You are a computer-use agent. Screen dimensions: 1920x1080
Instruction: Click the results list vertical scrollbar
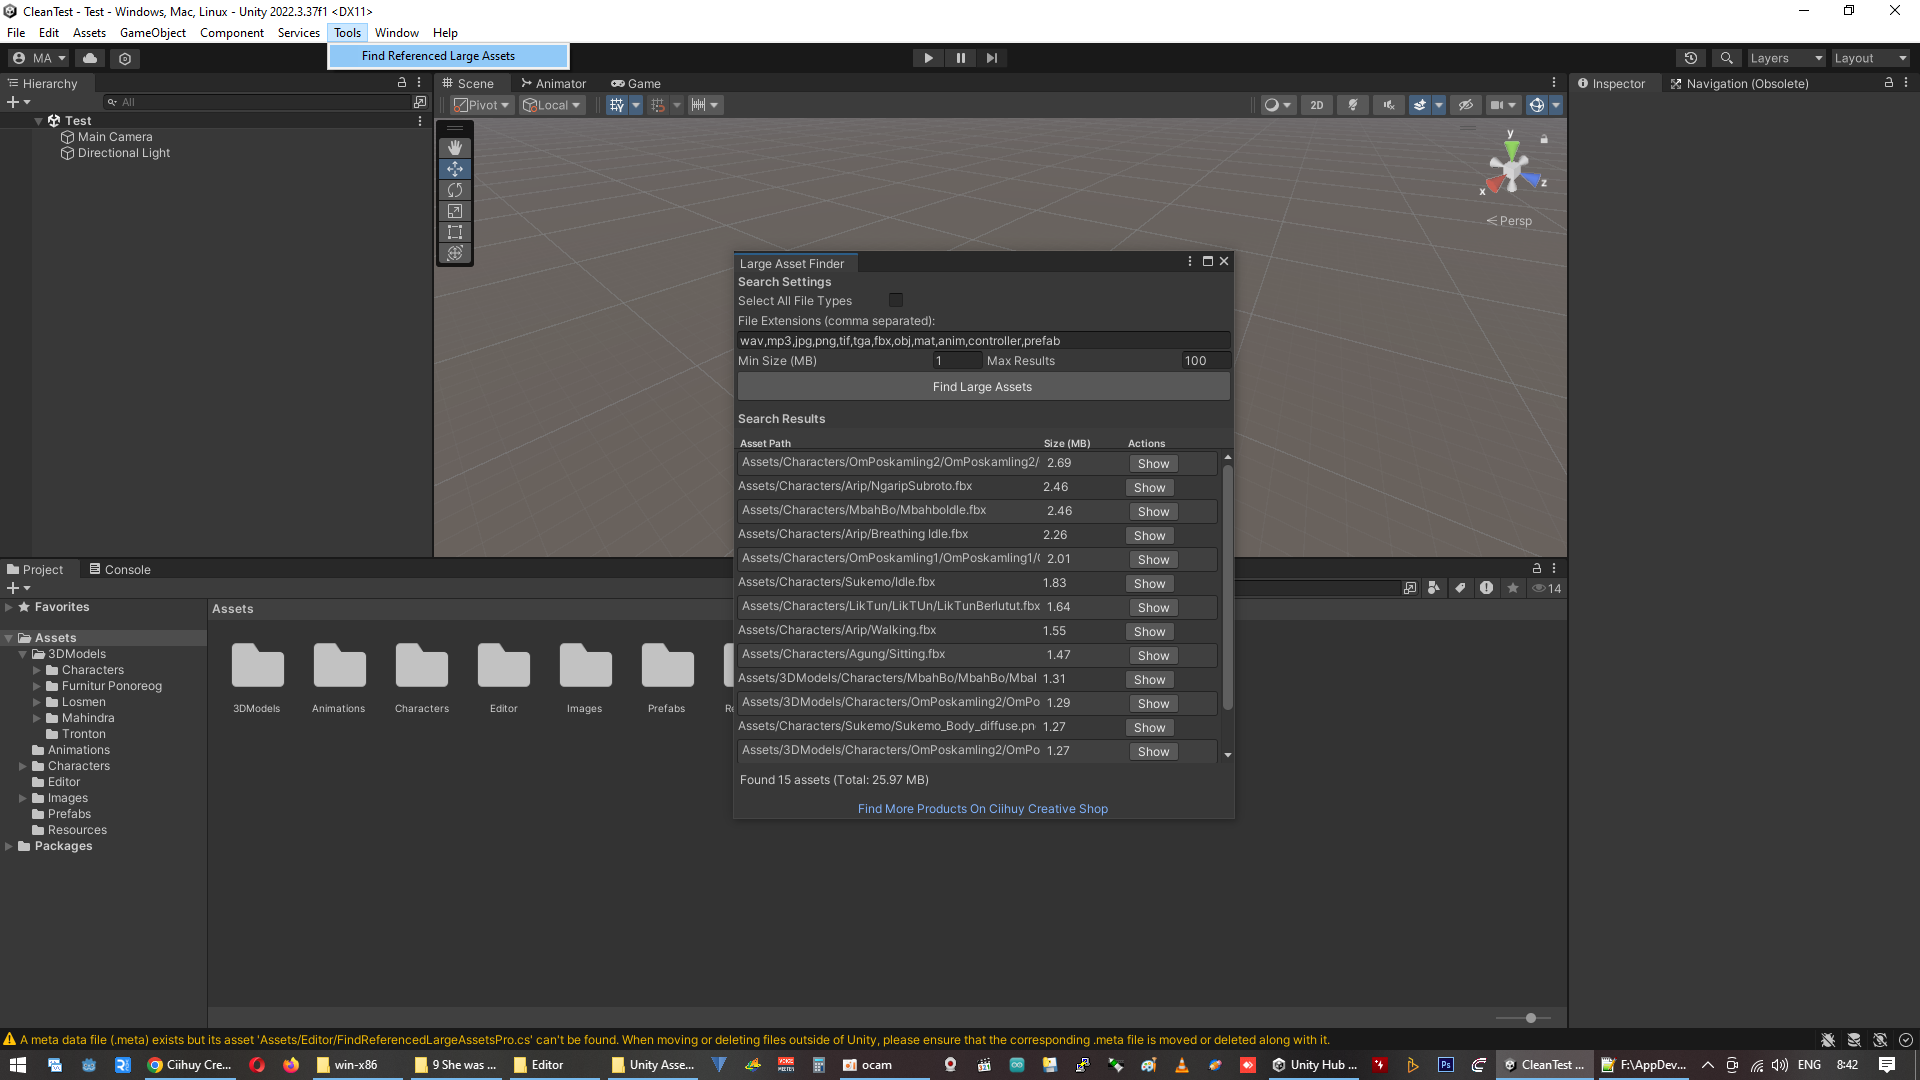1227,586
